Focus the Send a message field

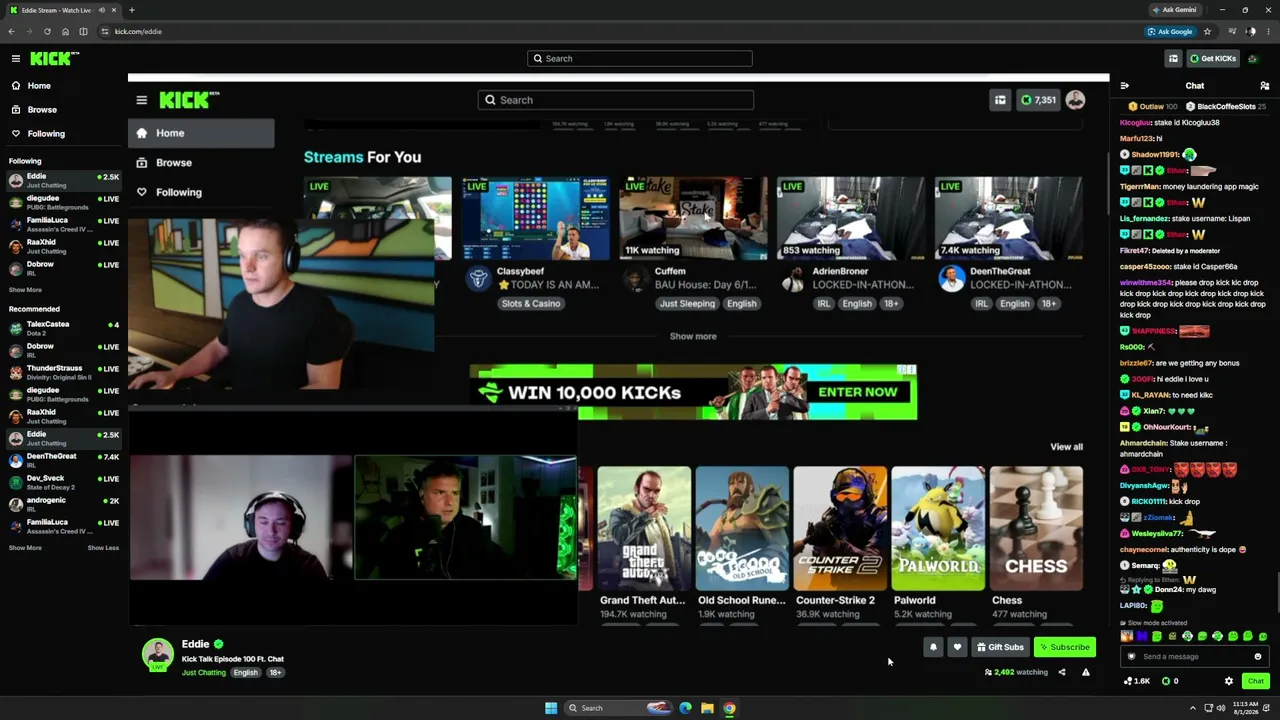(x=1194, y=657)
